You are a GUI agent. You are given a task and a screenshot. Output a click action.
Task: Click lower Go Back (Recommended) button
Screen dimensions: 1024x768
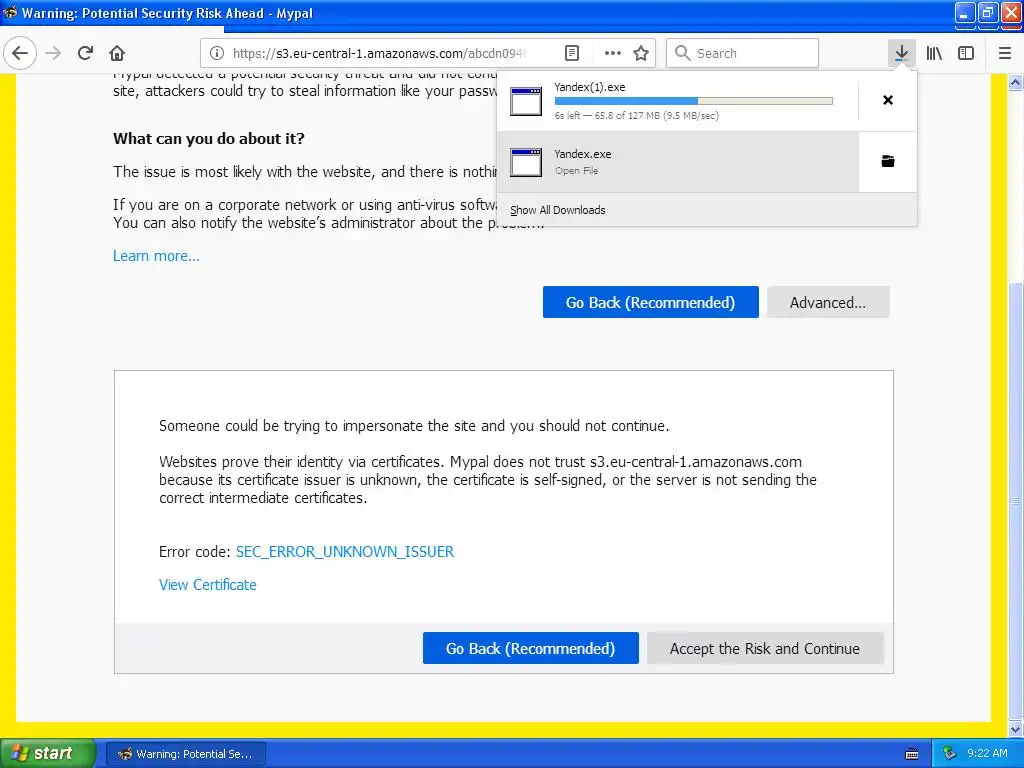point(530,648)
